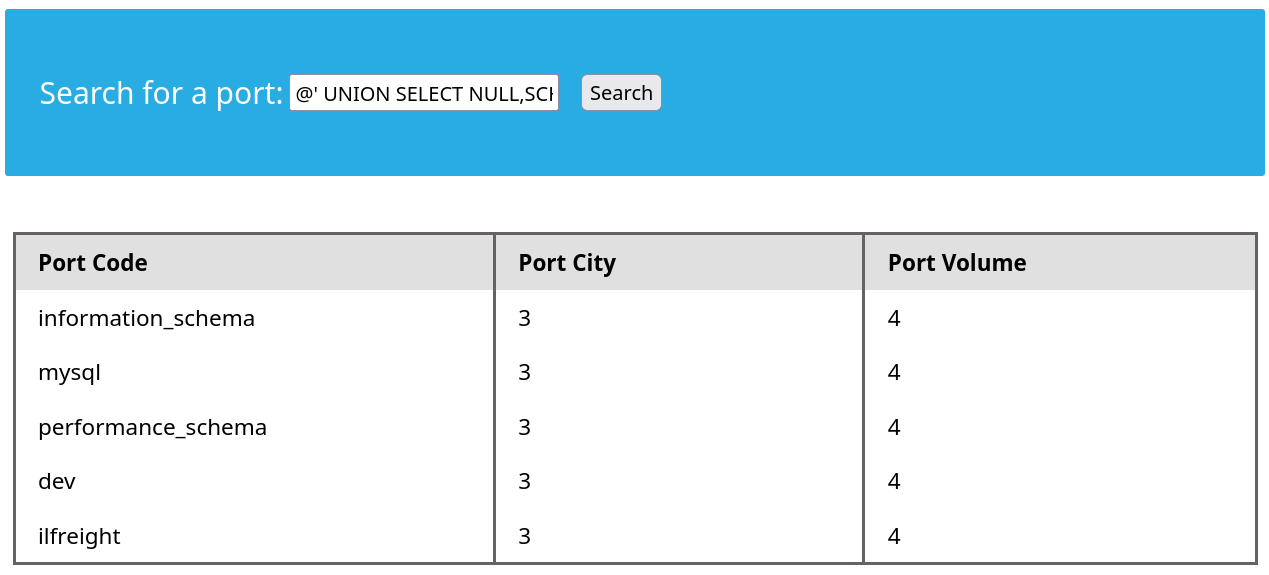Click Port Volume value in information_schema row
Image resolution: width=1269 pixels, height=575 pixels.
tap(894, 318)
